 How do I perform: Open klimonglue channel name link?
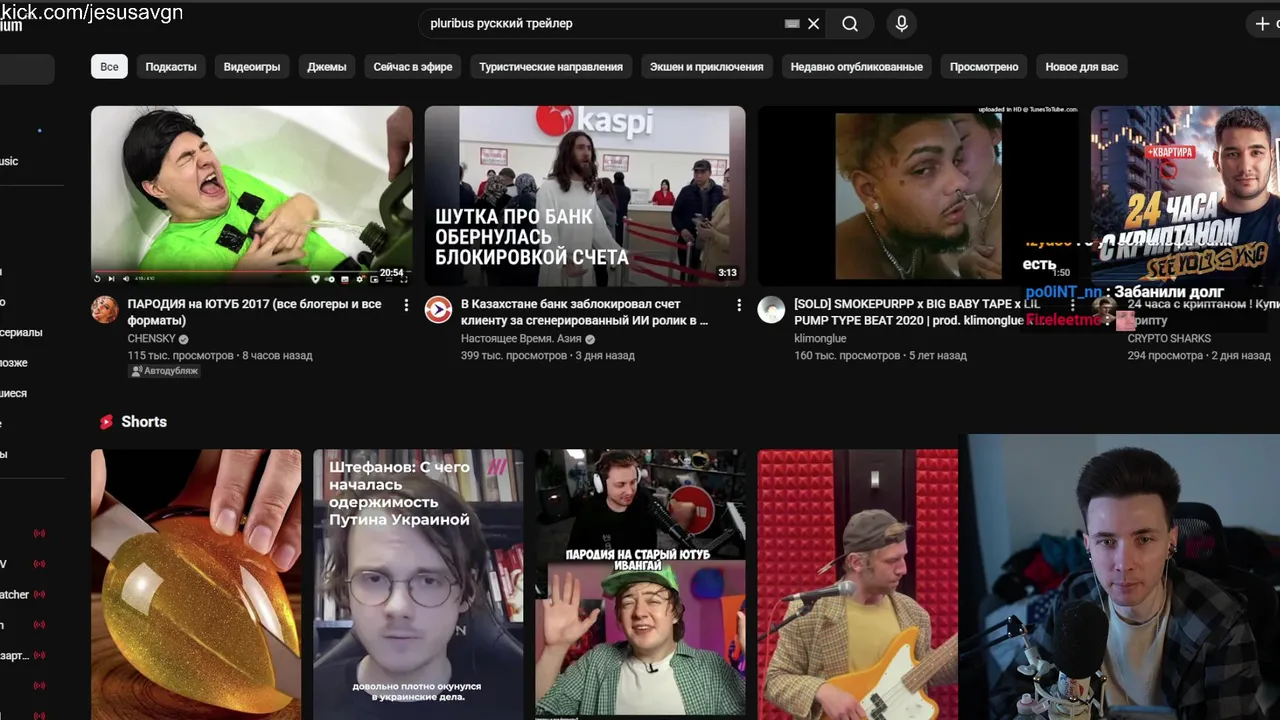pos(820,339)
